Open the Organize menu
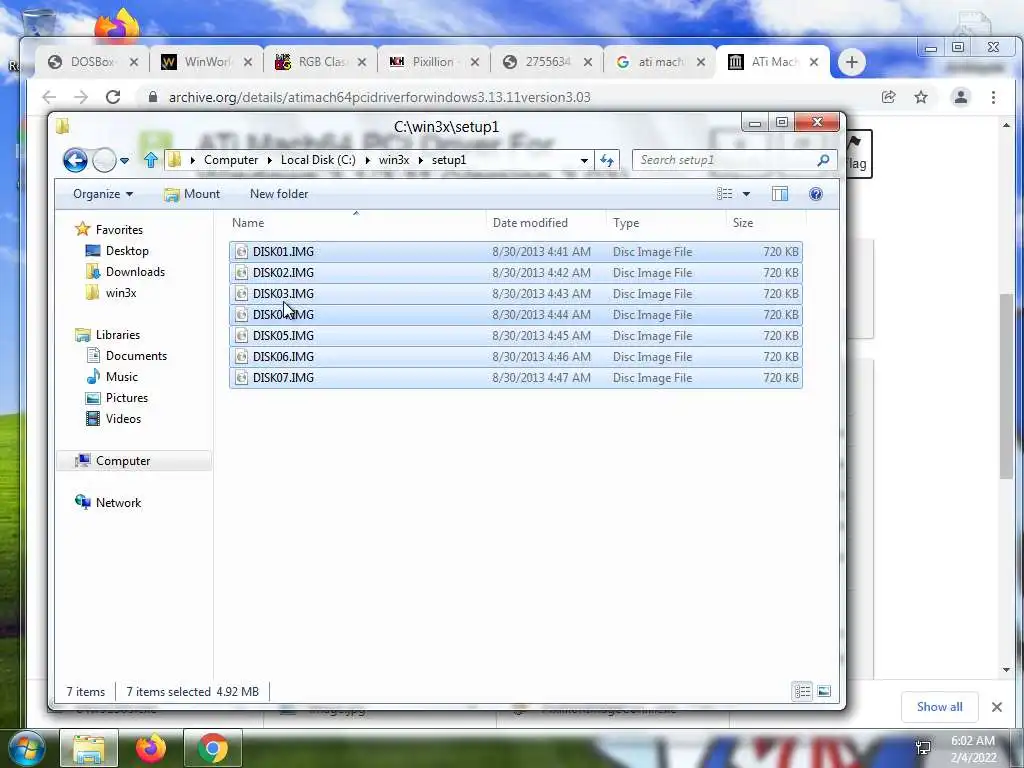The width and height of the screenshot is (1024, 768). 103,194
